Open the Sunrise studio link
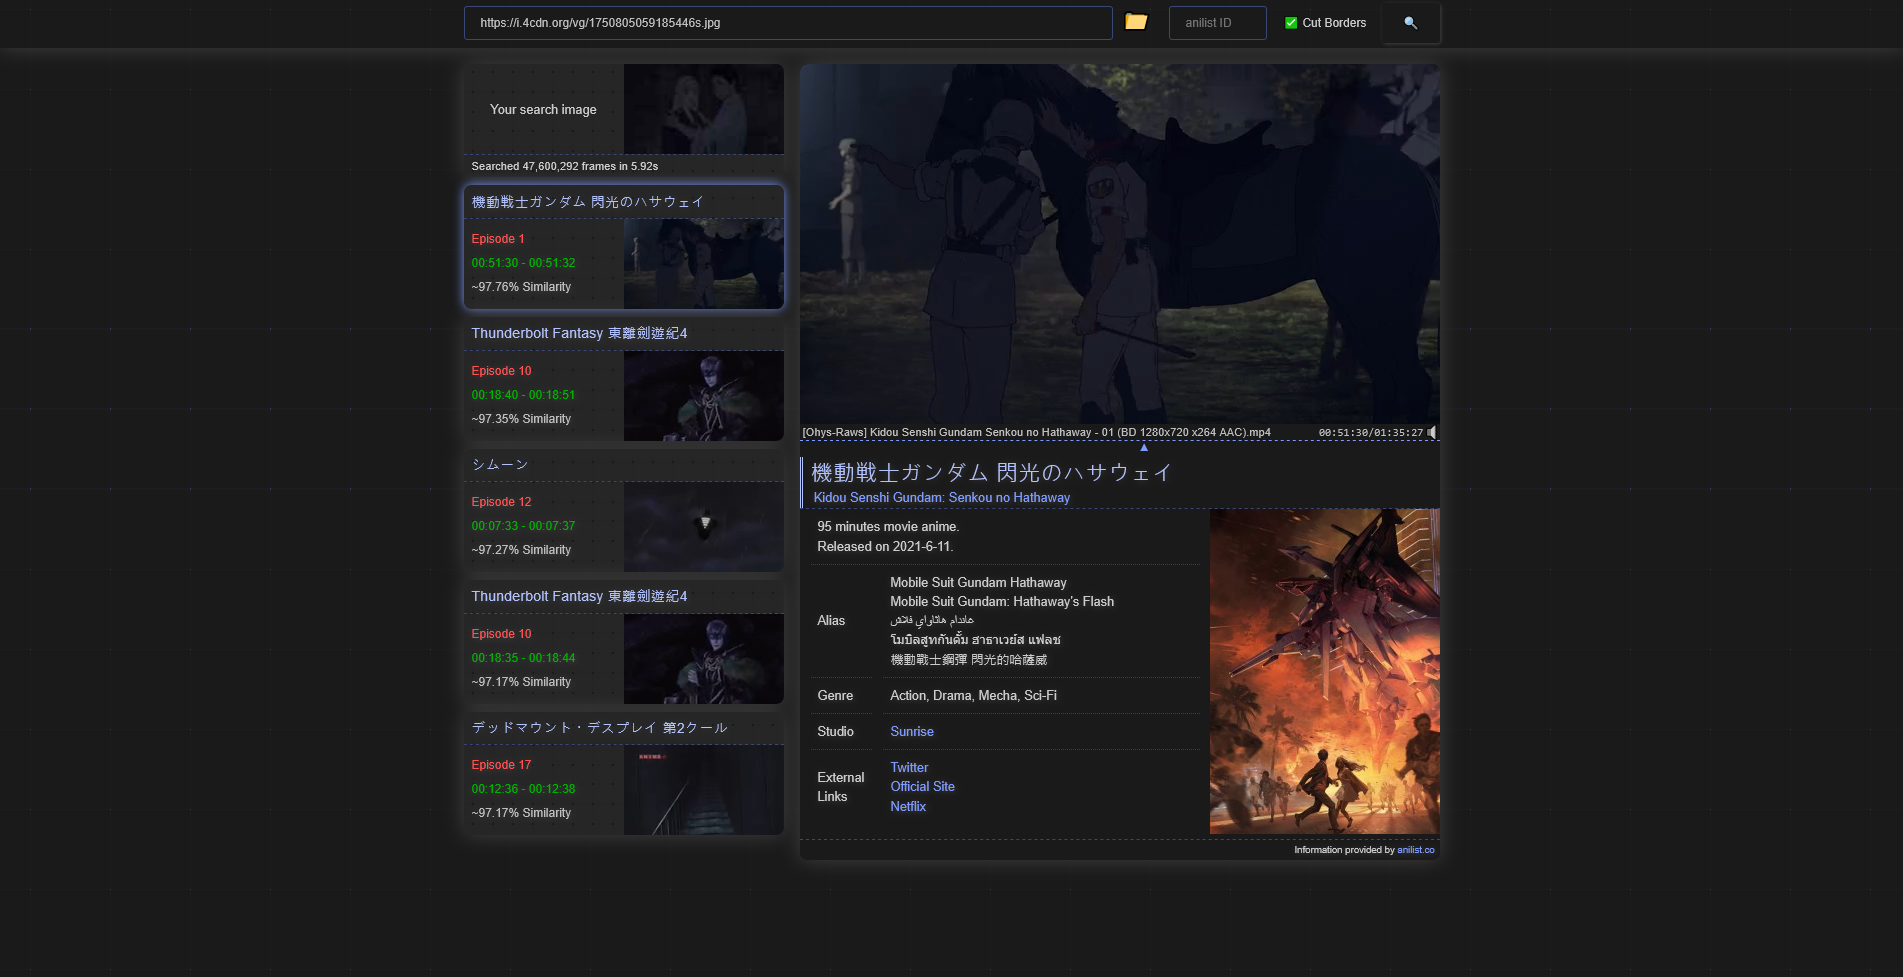The height and width of the screenshot is (977, 1903). 912,732
